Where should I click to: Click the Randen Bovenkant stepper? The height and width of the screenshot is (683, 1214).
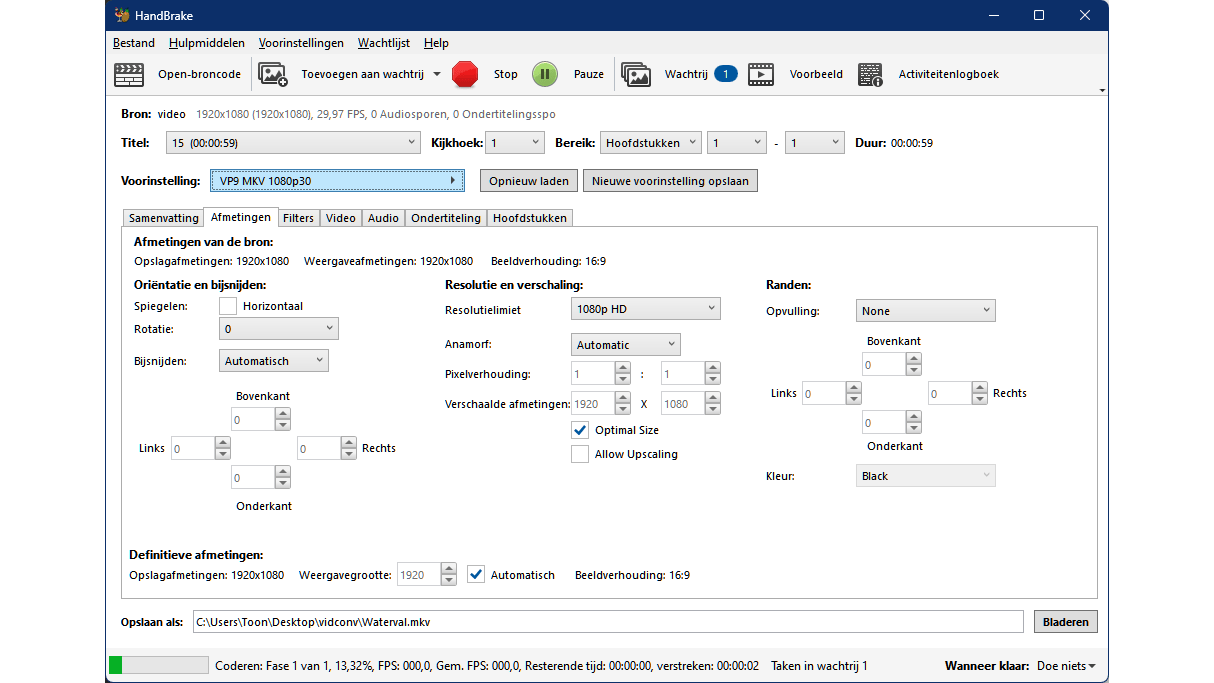(x=914, y=364)
